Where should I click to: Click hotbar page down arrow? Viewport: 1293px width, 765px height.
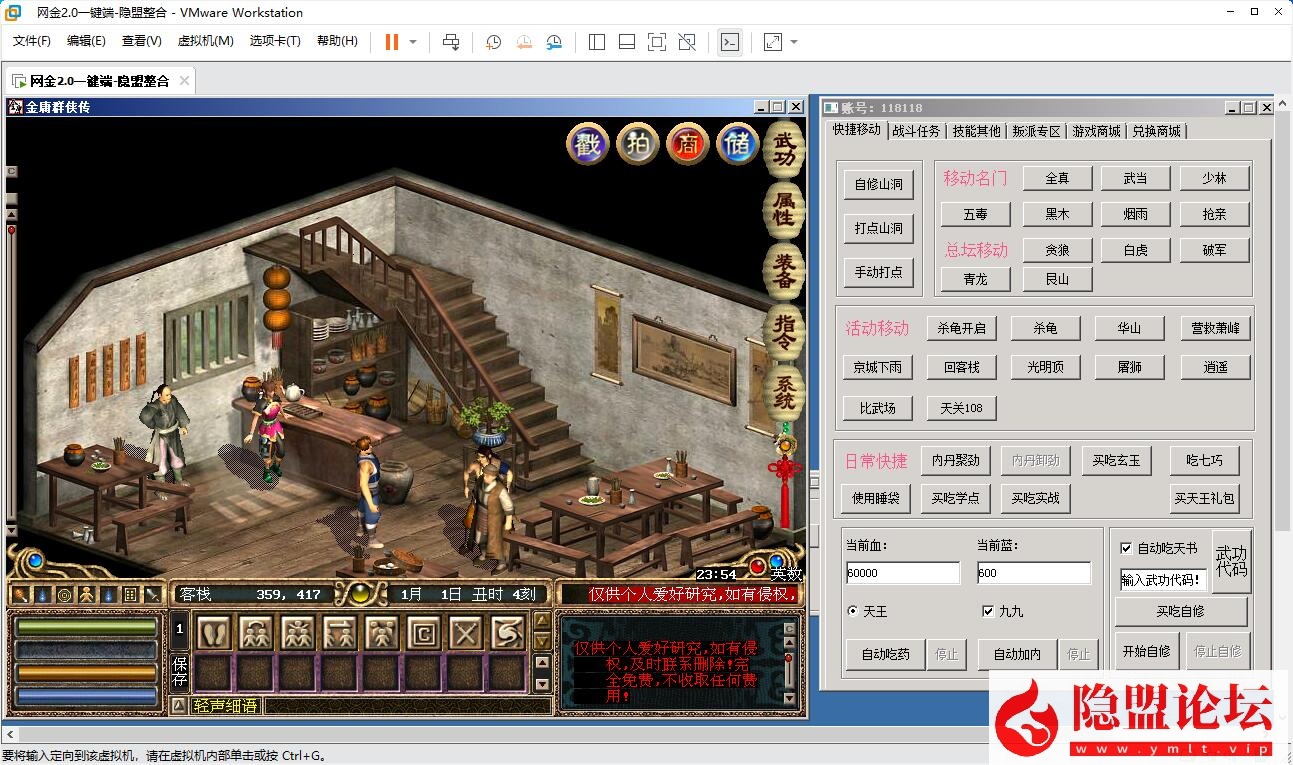pos(541,641)
